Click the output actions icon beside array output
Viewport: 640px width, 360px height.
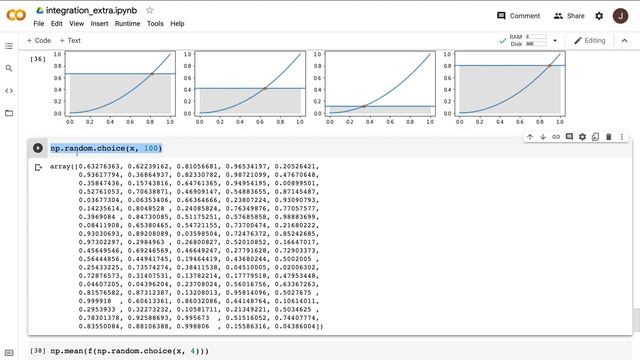(x=38, y=167)
